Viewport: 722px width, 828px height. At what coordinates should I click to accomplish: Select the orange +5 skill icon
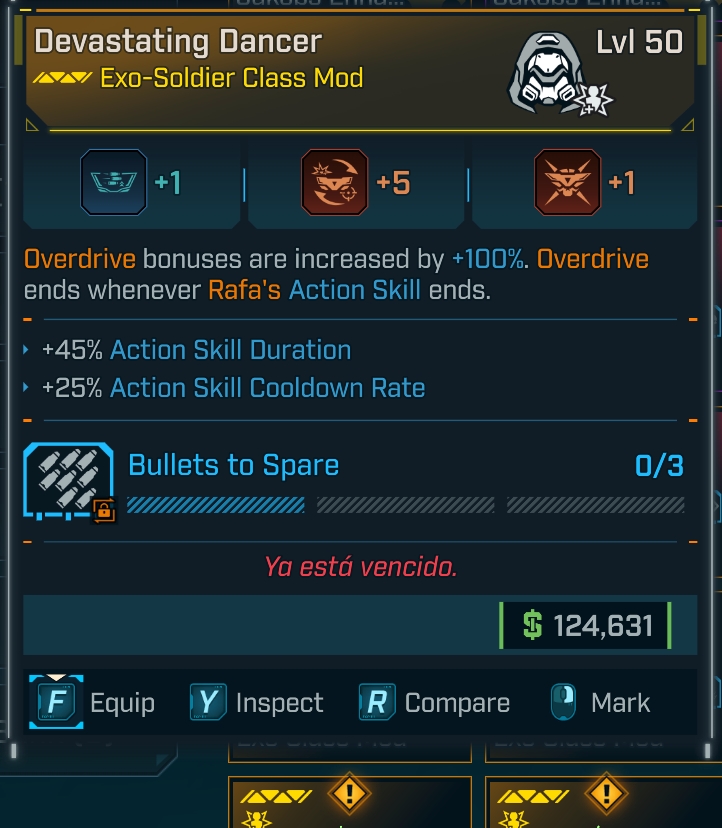[335, 182]
